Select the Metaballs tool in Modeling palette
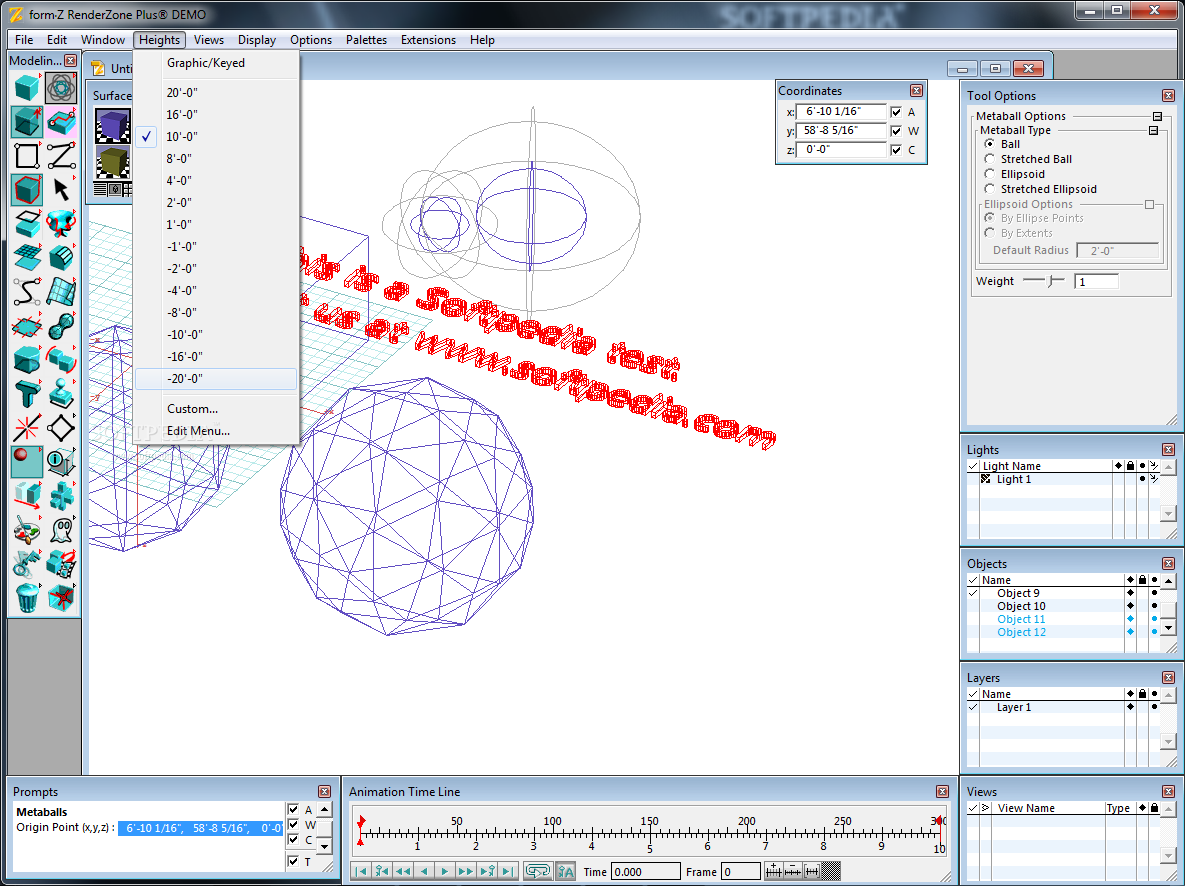The image size is (1185, 886). (61, 88)
